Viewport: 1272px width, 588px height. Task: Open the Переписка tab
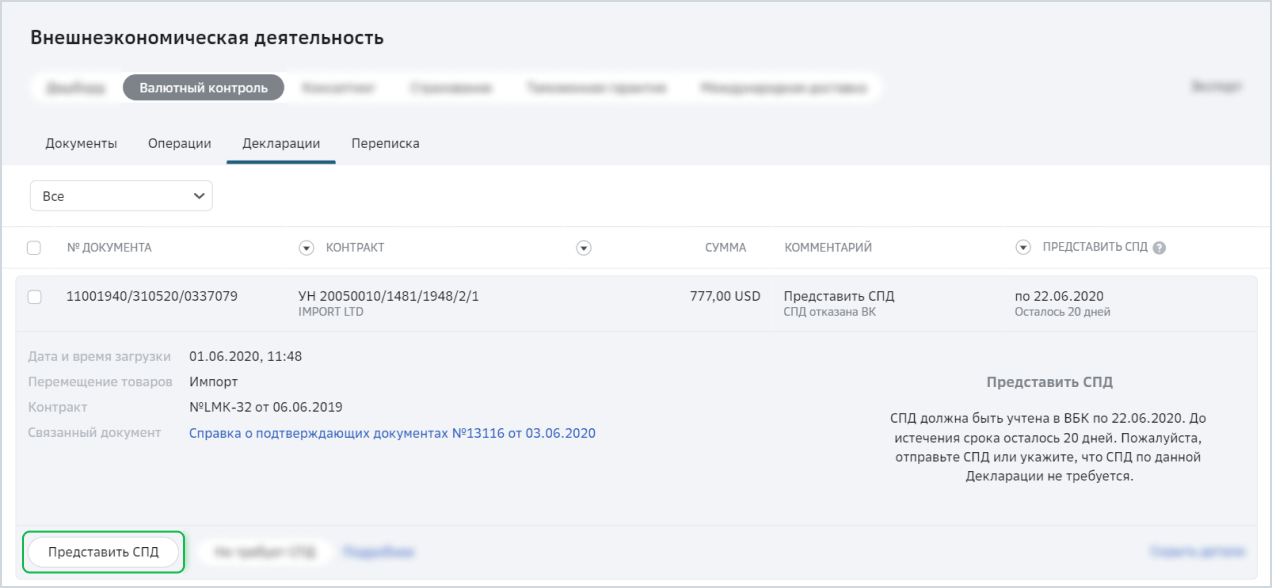pos(385,143)
